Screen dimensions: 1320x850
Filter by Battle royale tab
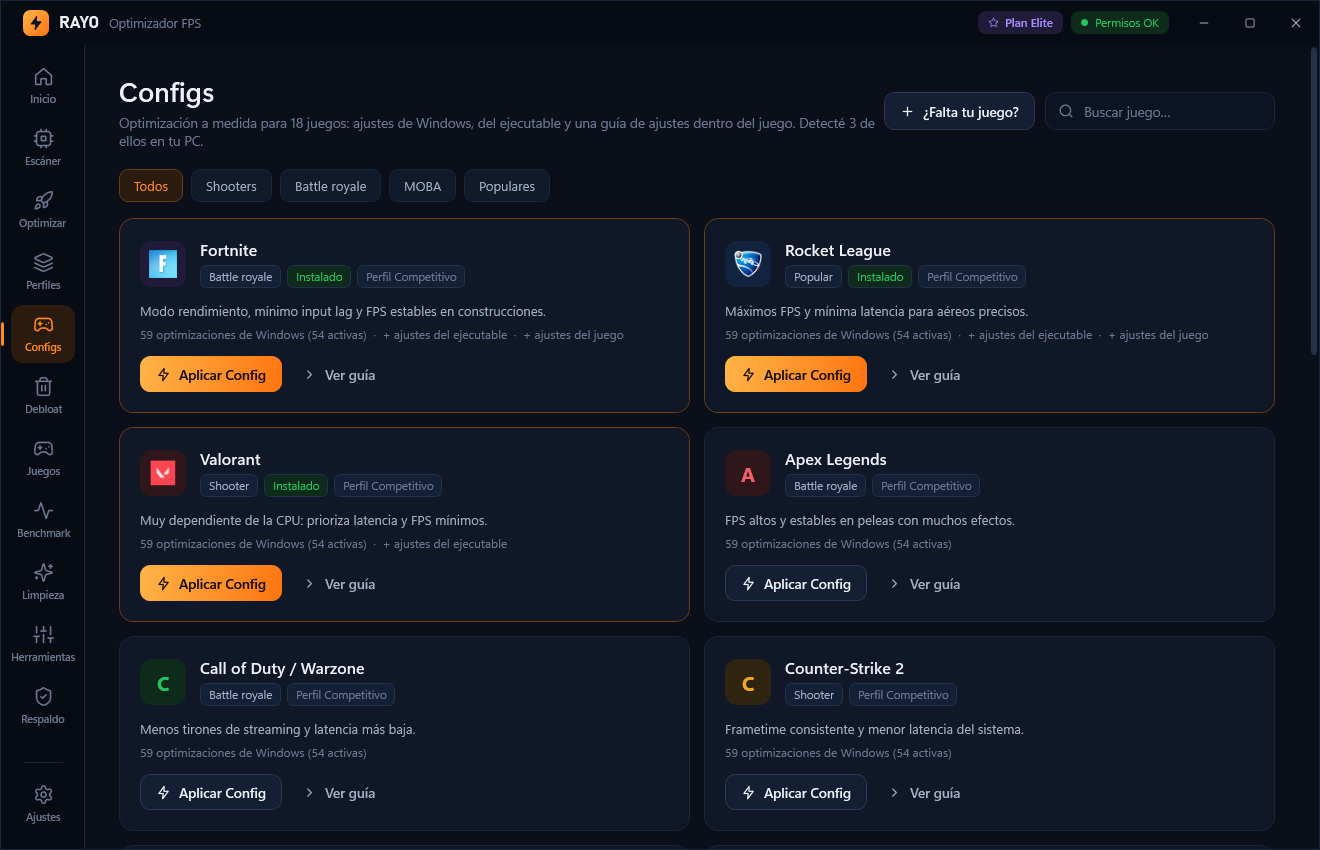pyautogui.click(x=330, y=186)
